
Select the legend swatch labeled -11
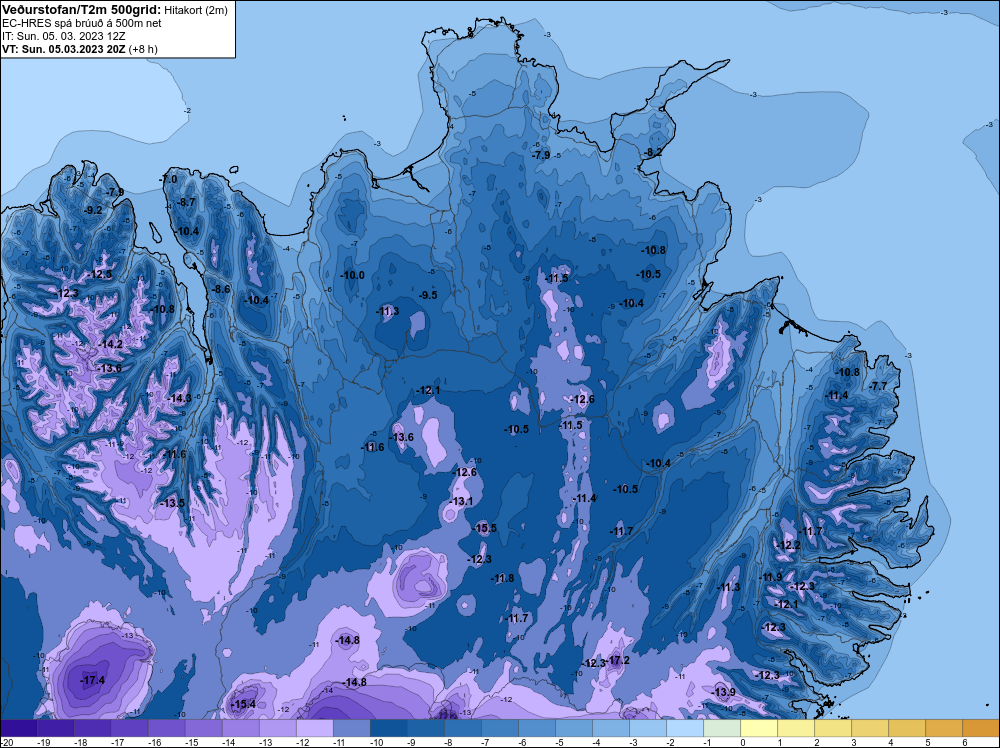[351, 728]
